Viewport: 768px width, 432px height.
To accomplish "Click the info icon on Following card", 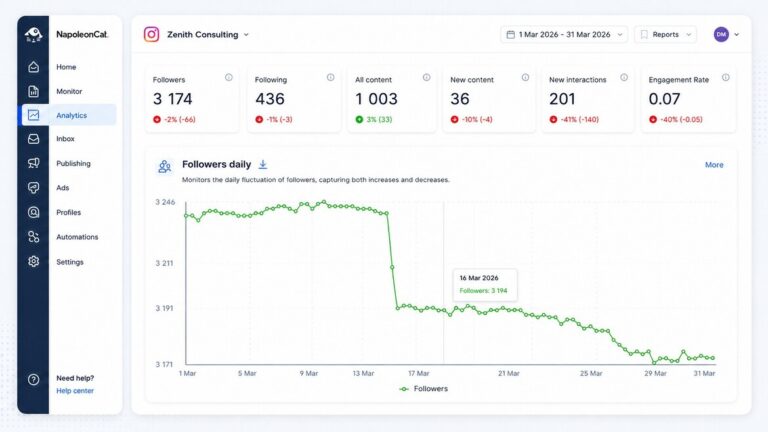I will coord(331,77).
